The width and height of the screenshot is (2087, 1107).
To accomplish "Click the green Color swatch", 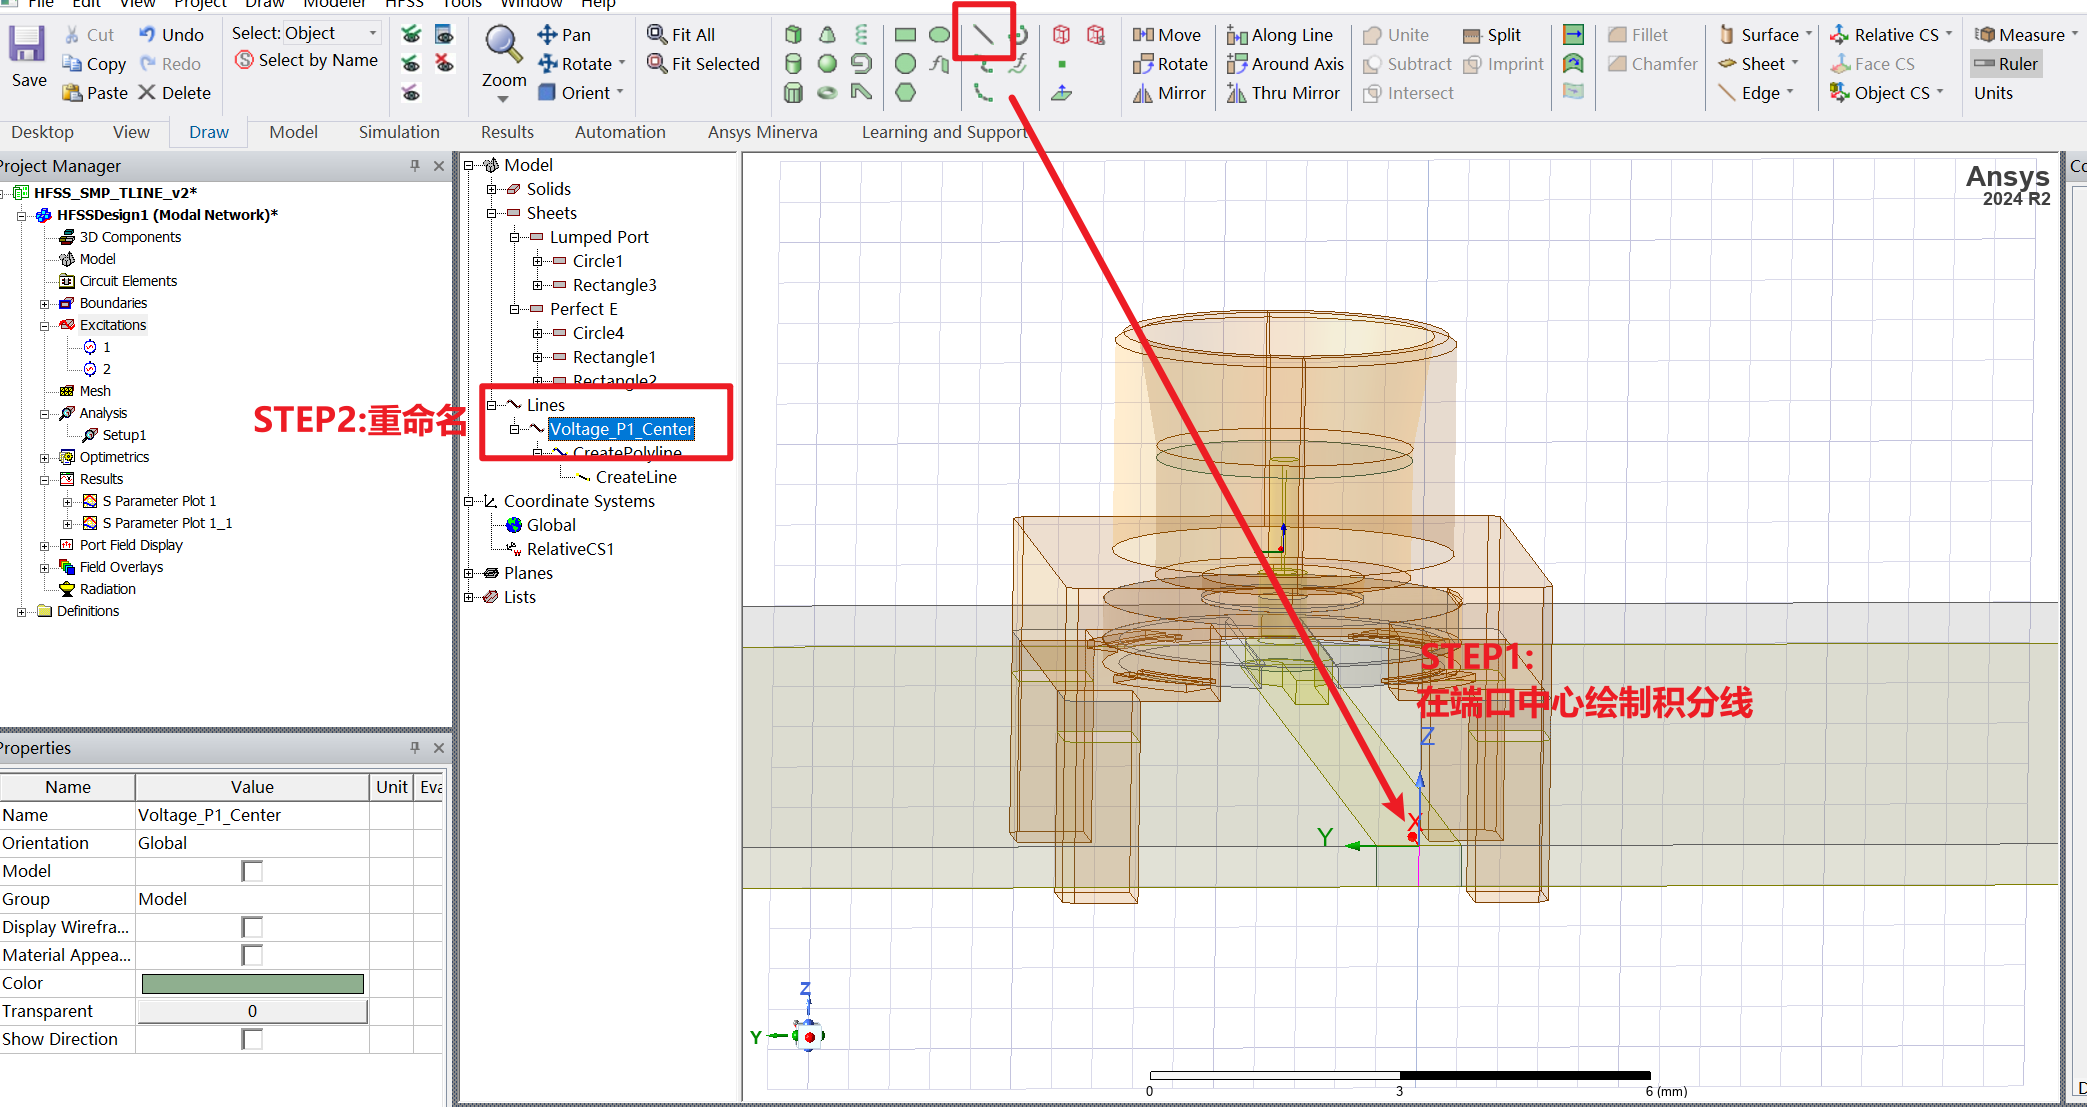I will tap(252, 983).
